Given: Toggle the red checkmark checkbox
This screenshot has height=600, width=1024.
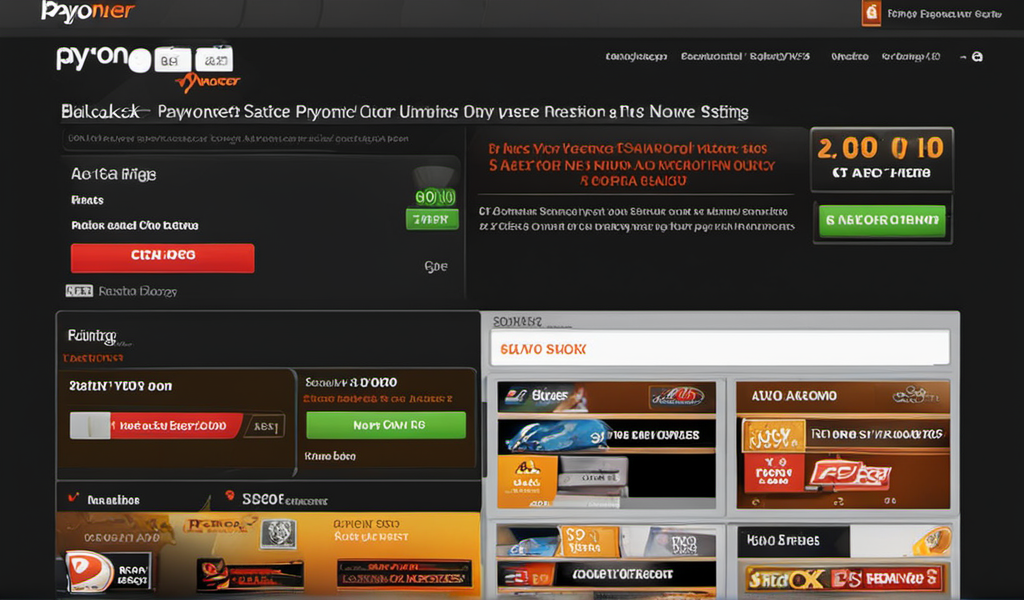Looking at the screenshot, I should (x=72, y=497).
